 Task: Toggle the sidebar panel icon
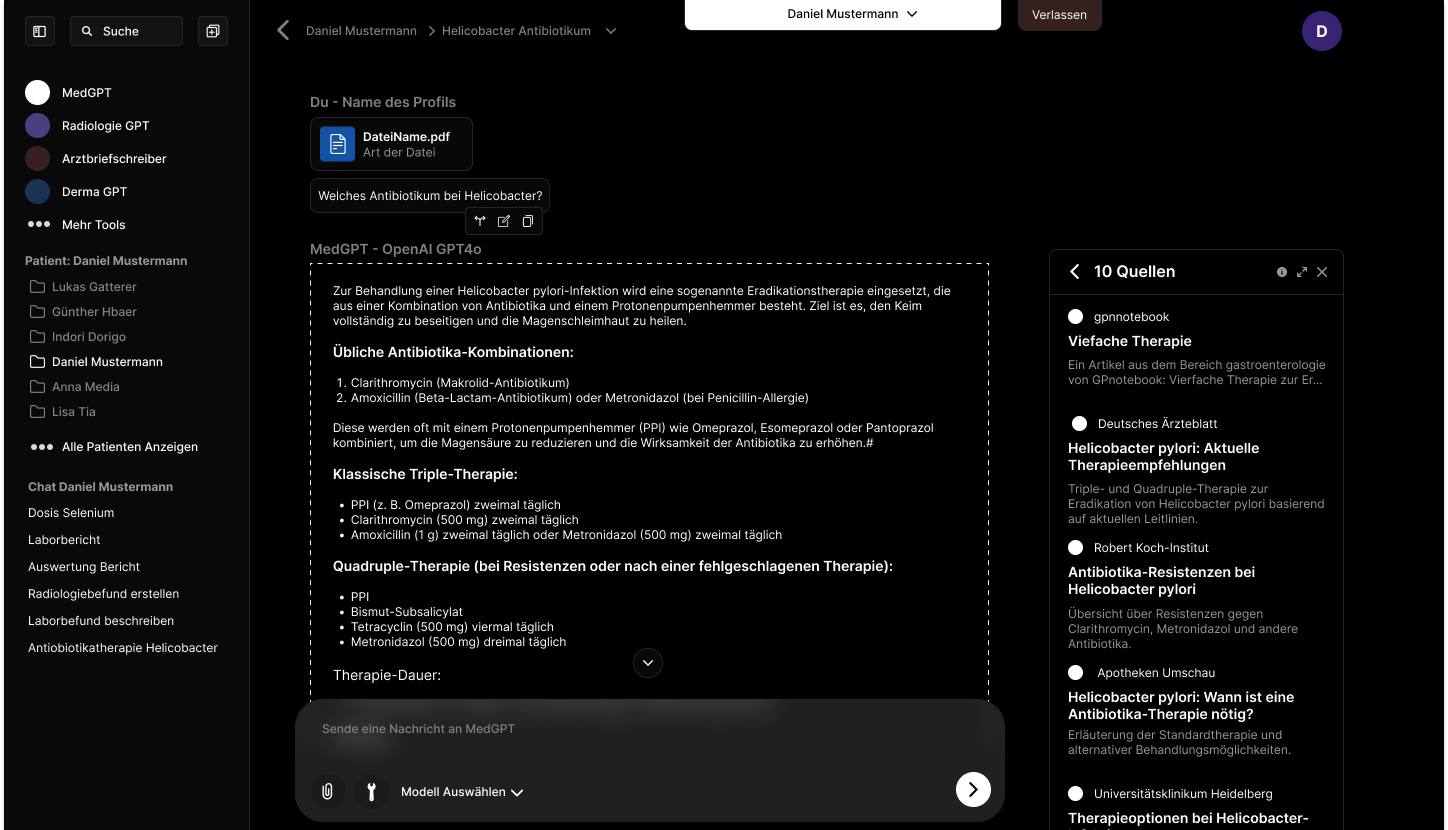click(40, 31)
